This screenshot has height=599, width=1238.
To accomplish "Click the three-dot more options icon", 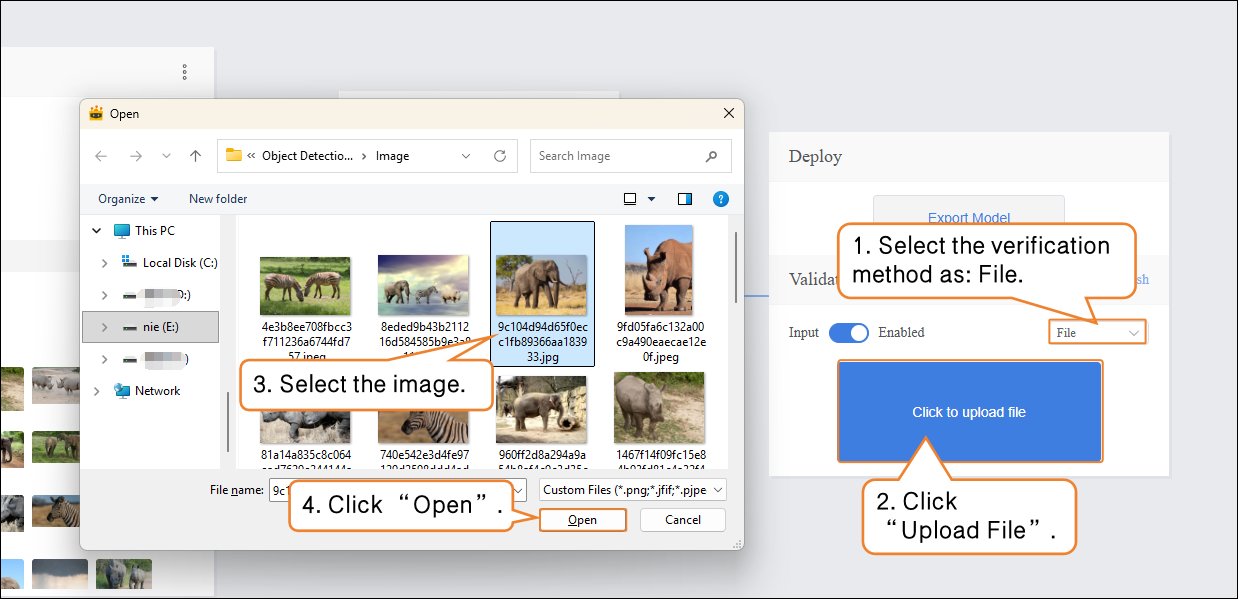I will 185,72.
